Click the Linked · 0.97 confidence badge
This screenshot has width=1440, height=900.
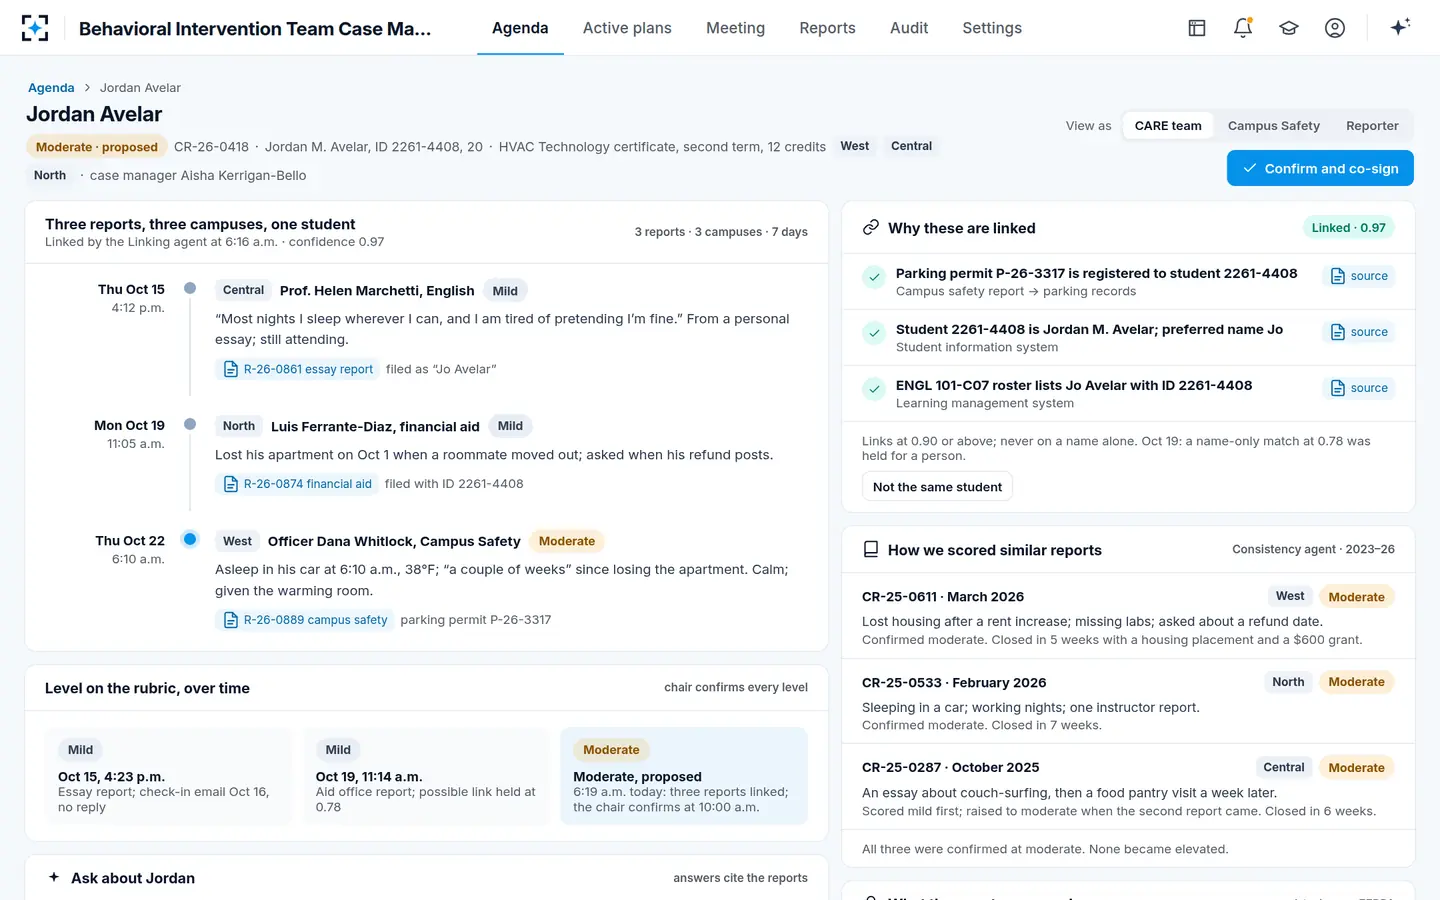[1348, 228]
